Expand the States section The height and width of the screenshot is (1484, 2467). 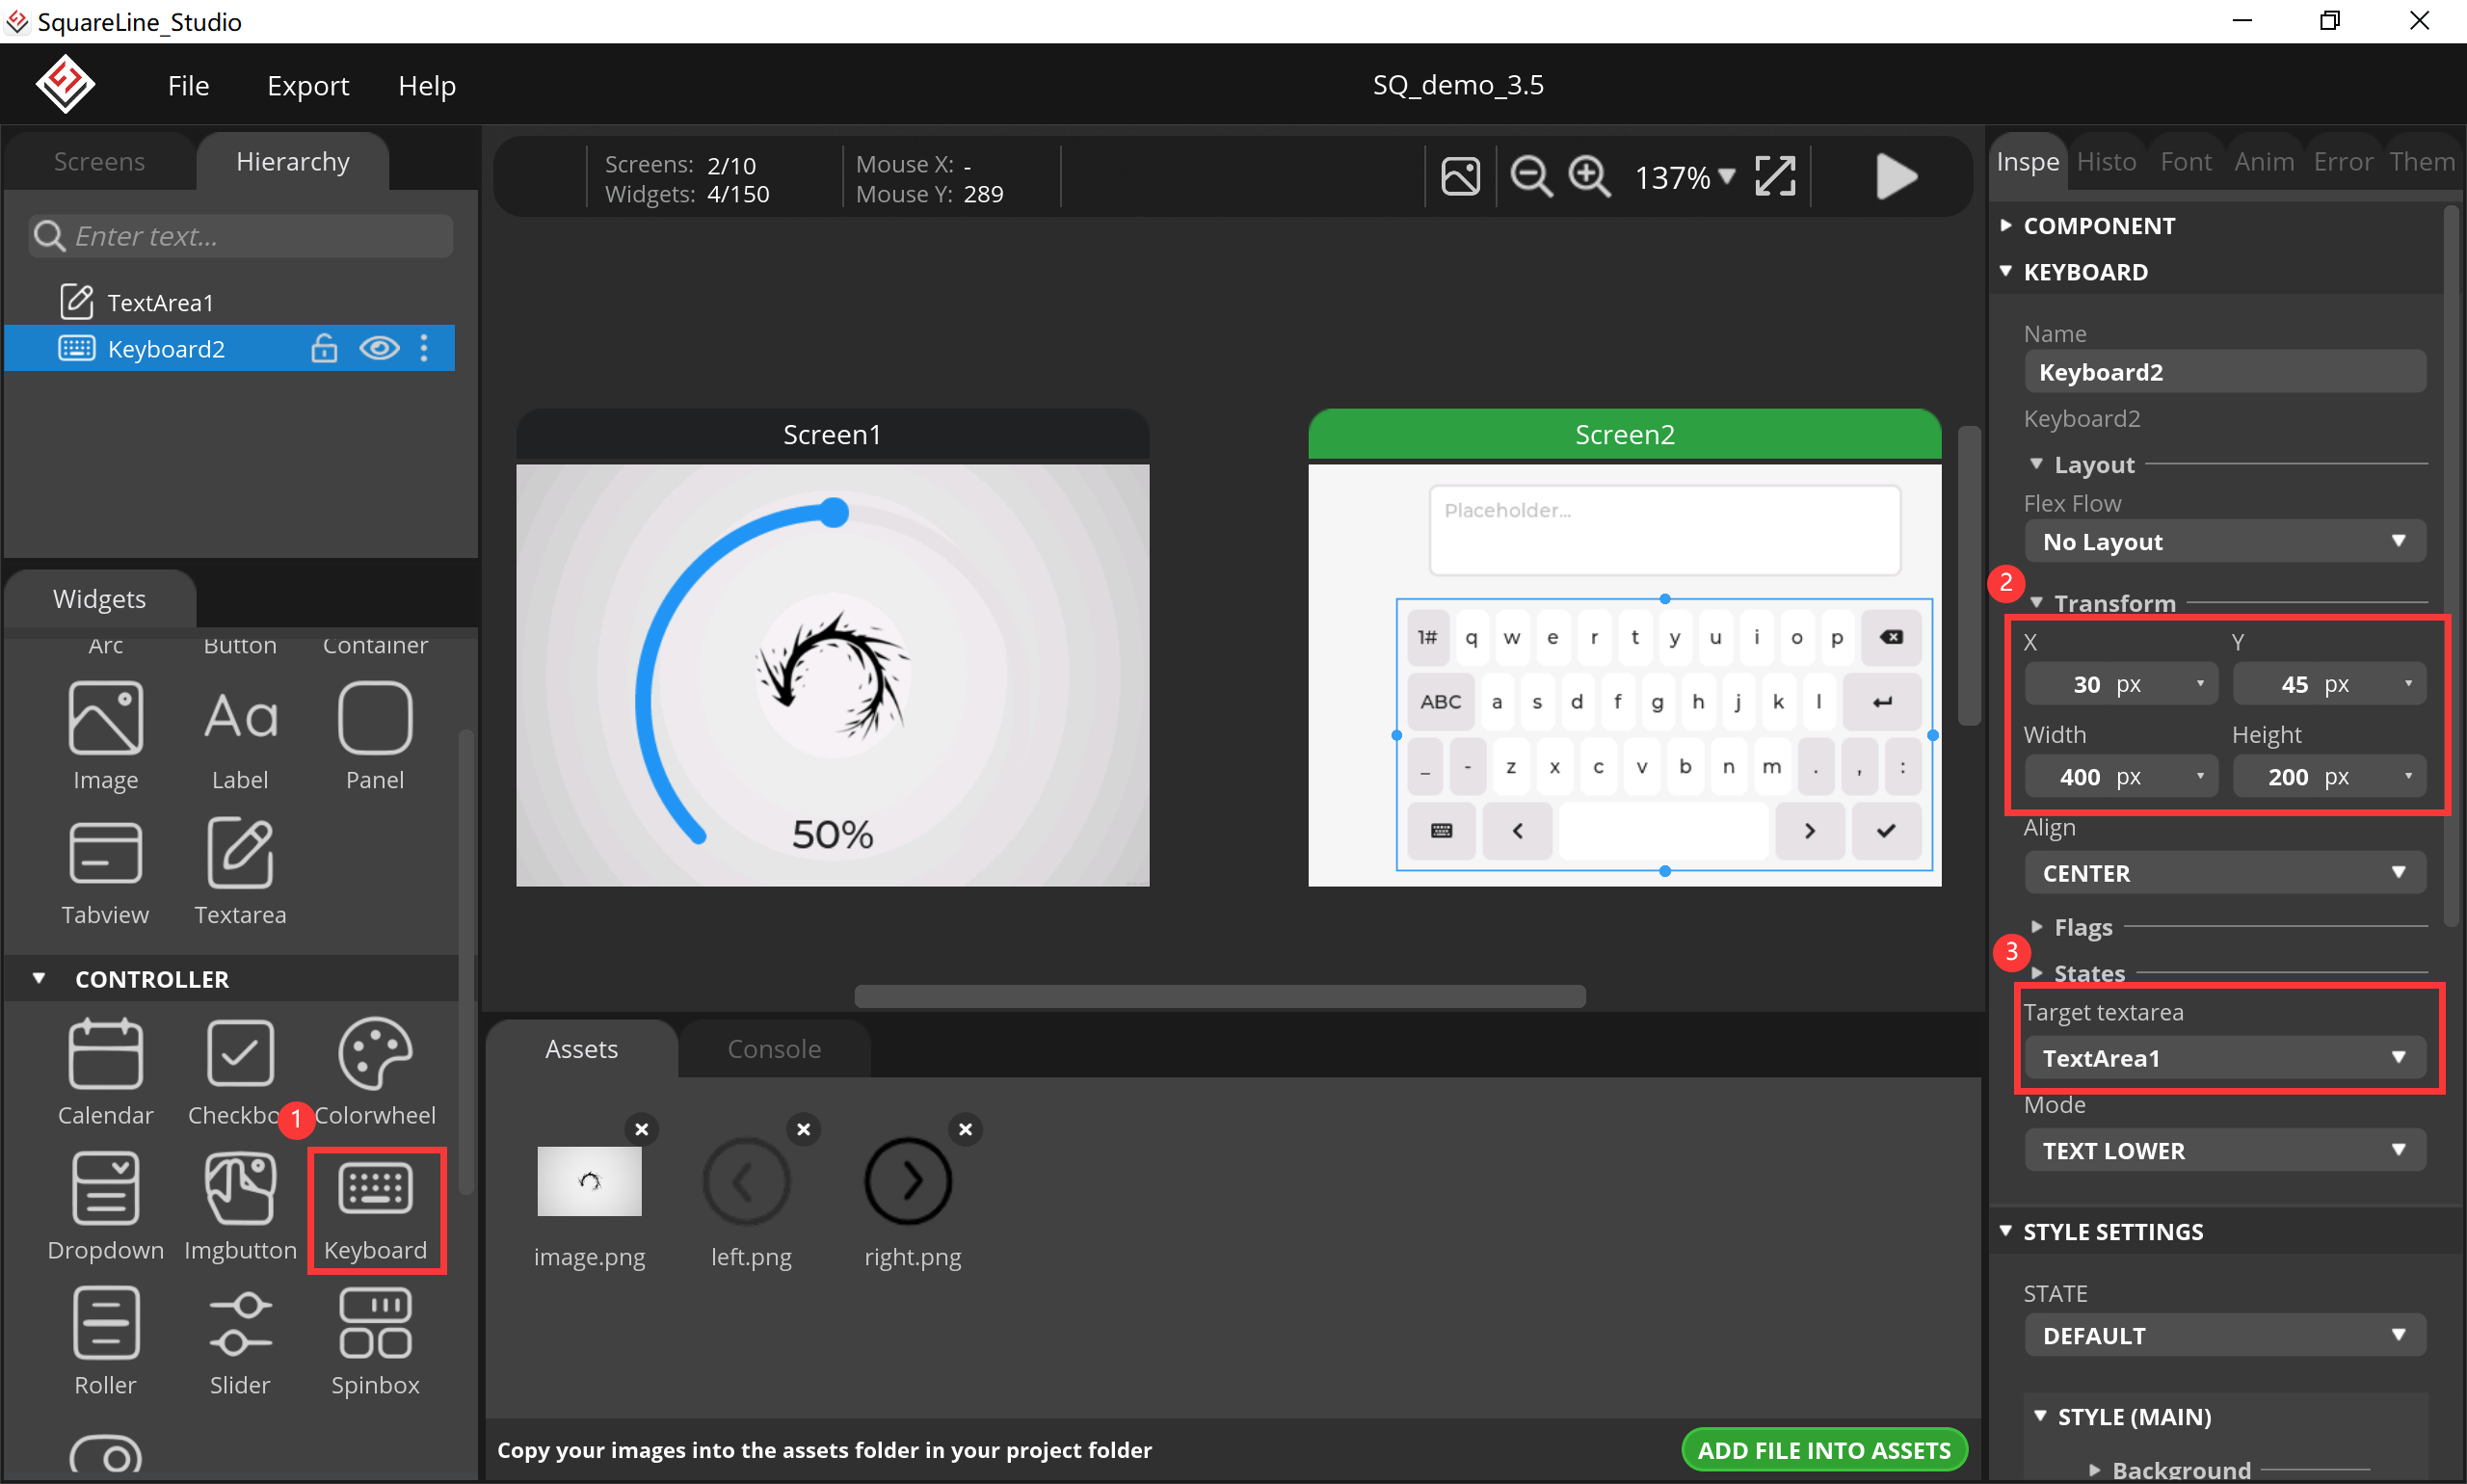click(2037, 973)
